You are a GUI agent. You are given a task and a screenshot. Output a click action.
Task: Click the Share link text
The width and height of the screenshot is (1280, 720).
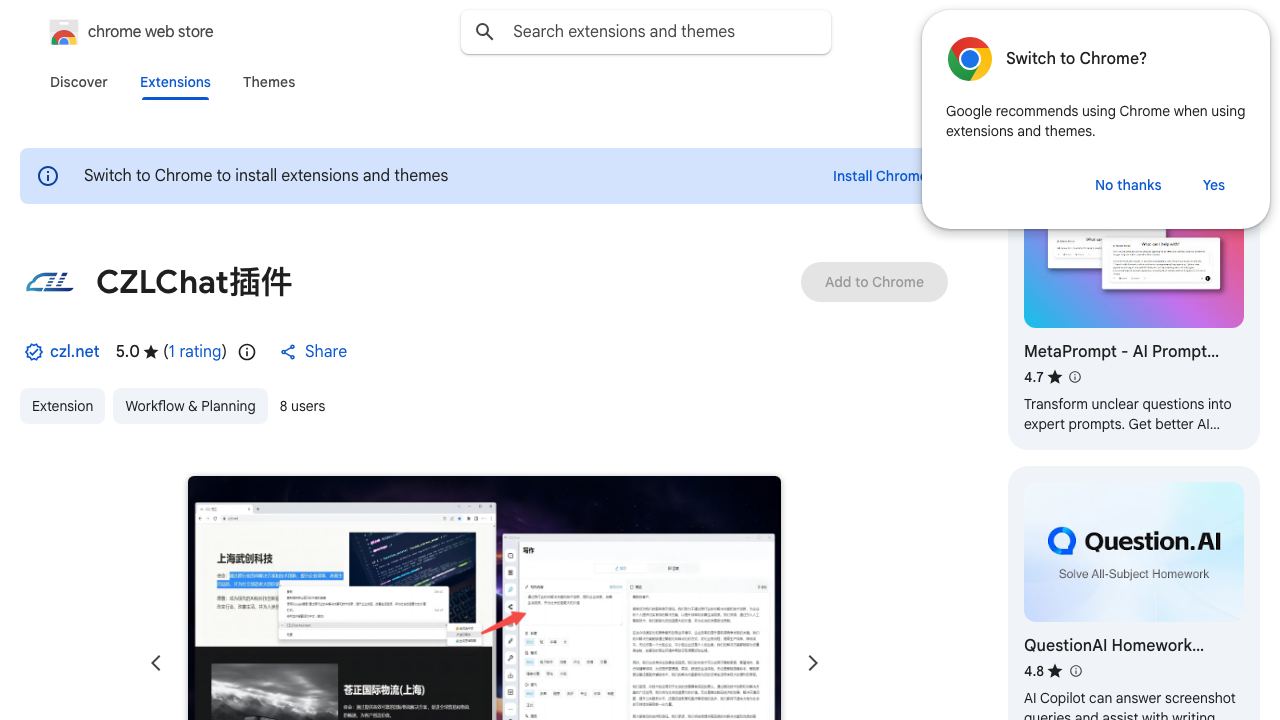326,352
